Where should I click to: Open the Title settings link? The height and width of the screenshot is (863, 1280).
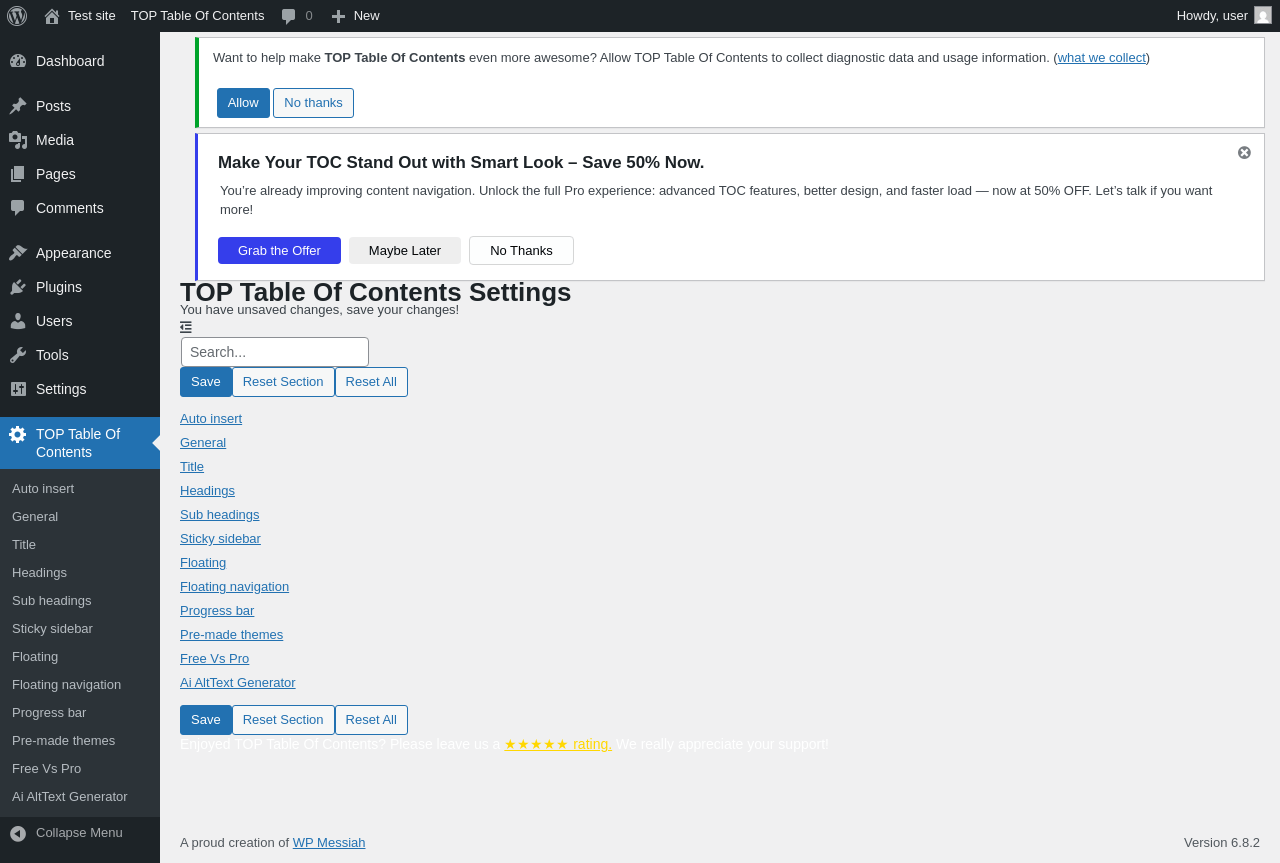point(192,467)
